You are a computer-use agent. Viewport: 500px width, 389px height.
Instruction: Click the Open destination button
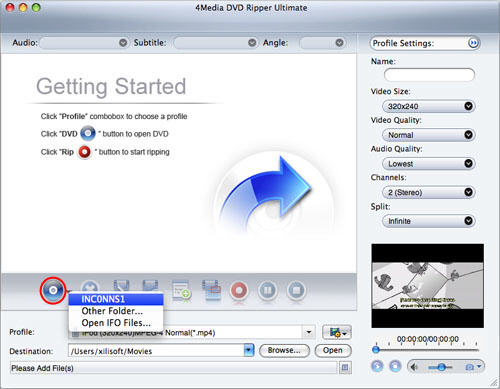tap(333, 350)
